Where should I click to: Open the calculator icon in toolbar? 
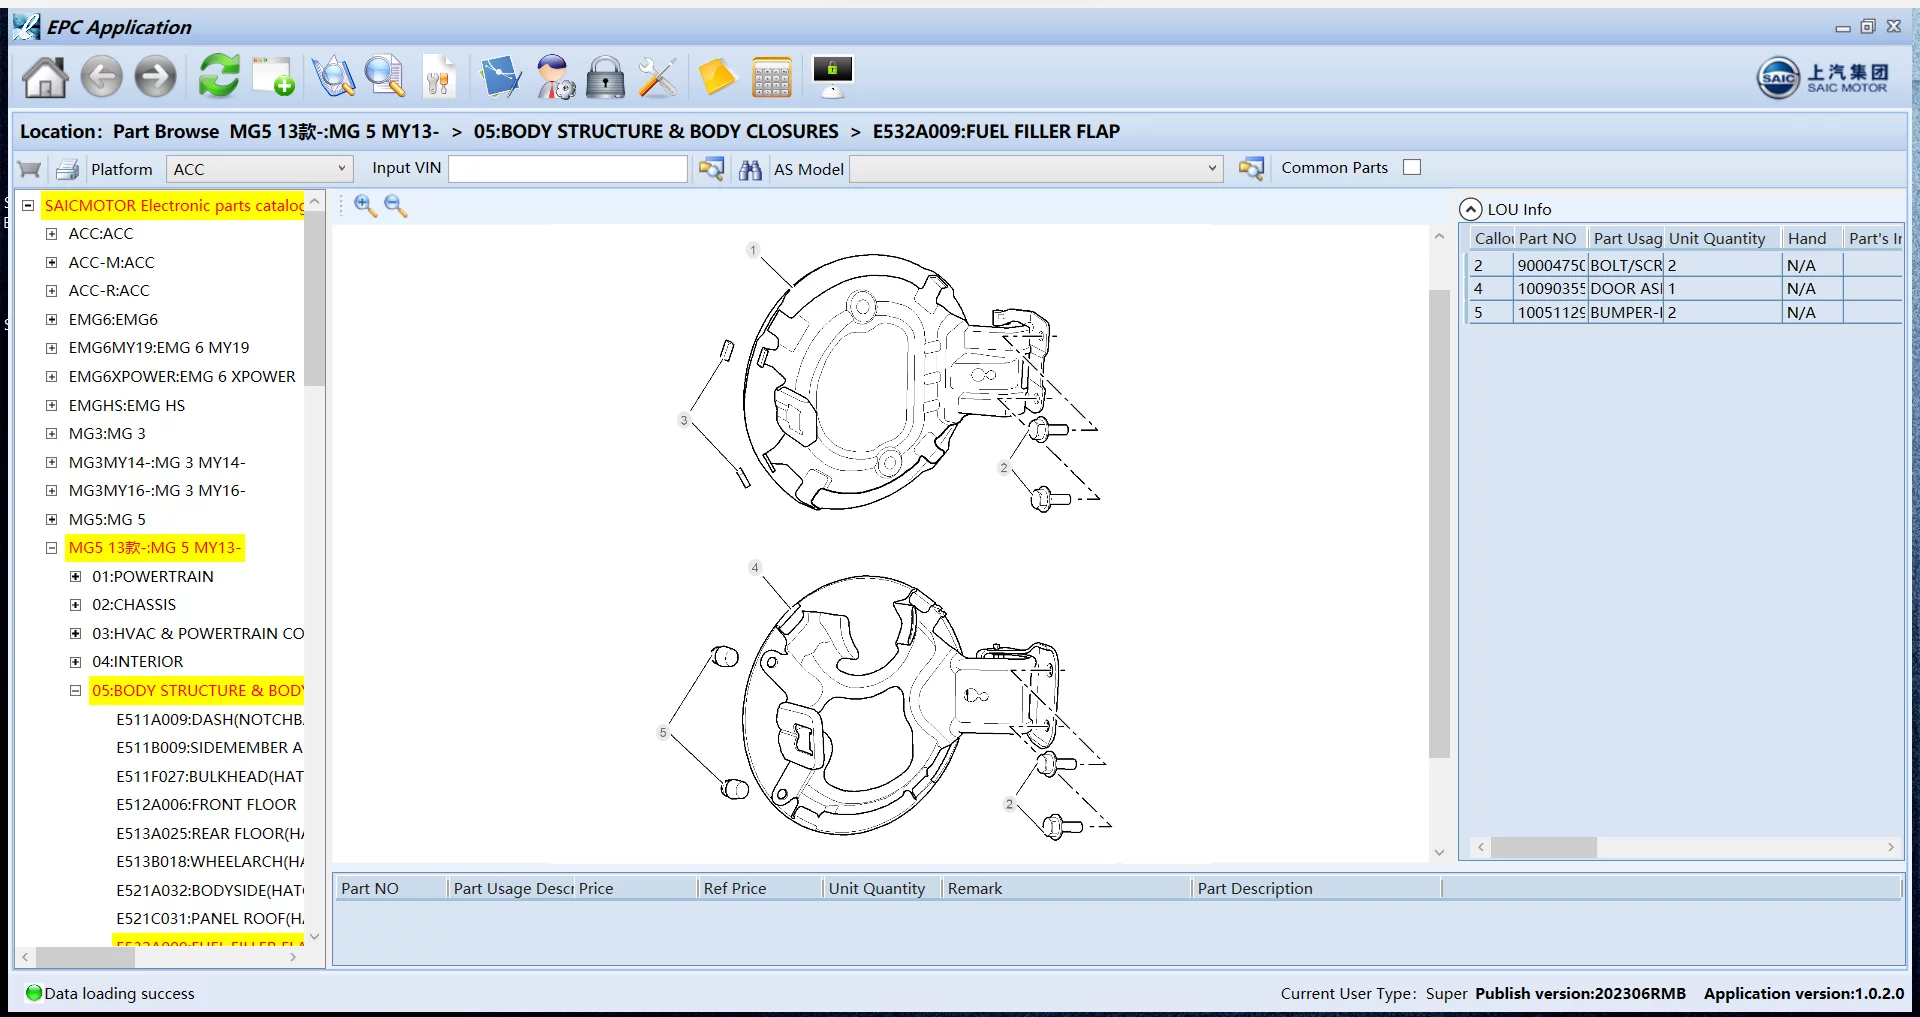[771, 77]
